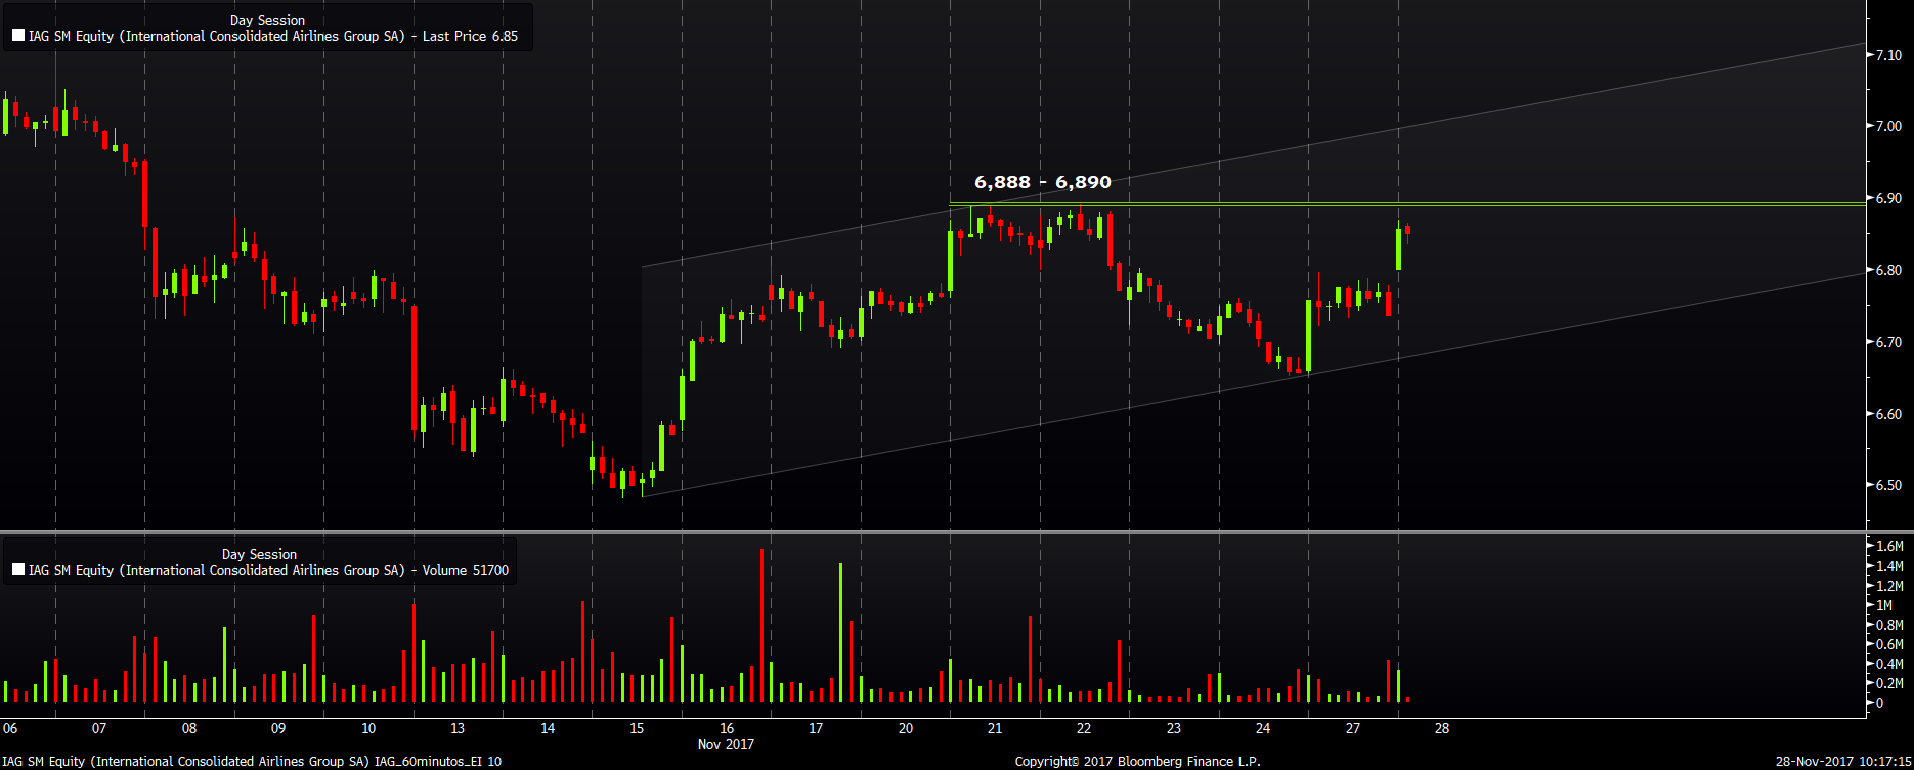Click the 0.2M volume axis label
The height and width of the screenshot is (770, 1914).
click(1890, 683)
